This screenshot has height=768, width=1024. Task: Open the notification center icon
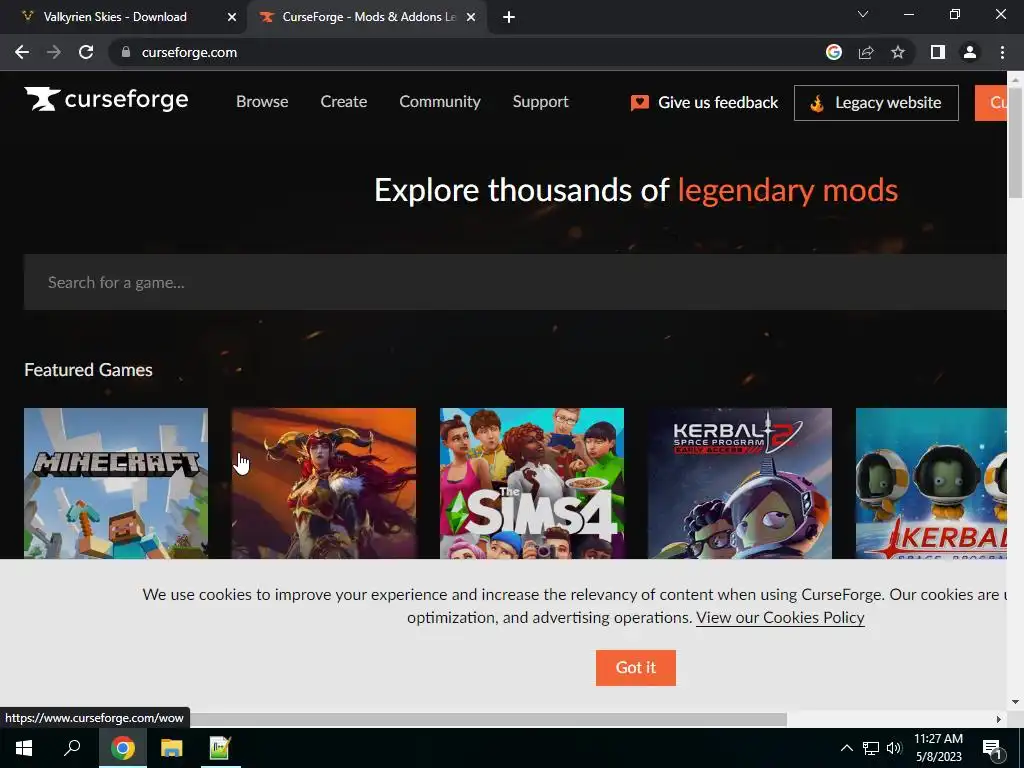[992, 748]
